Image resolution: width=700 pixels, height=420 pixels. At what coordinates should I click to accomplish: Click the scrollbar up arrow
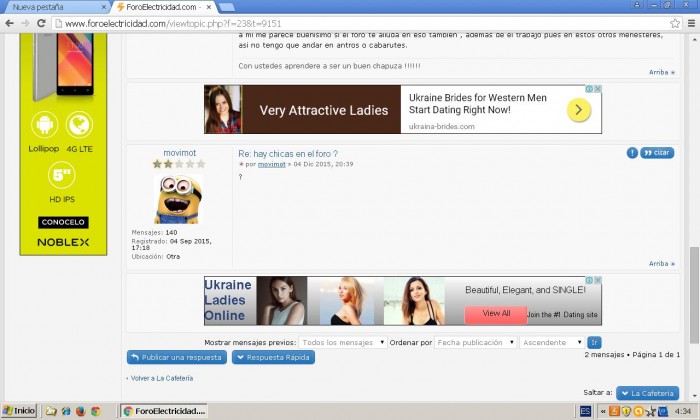(x=694, y=40)
